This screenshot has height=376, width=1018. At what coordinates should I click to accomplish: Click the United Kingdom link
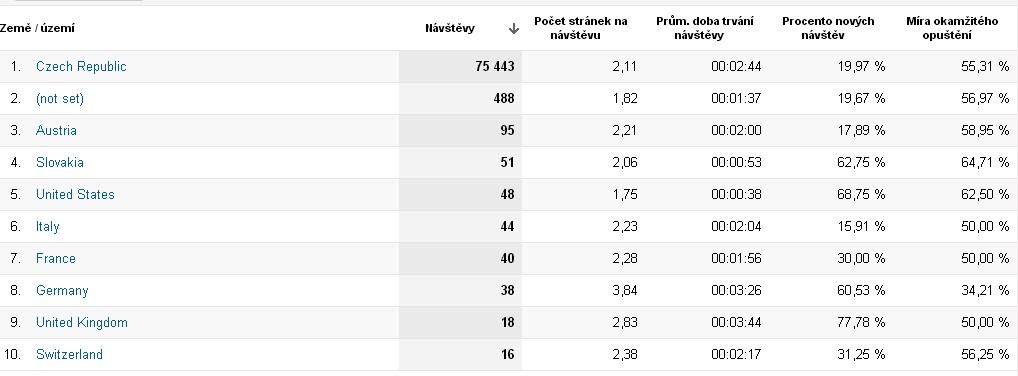pyautogui.click(x=82, y=322)
